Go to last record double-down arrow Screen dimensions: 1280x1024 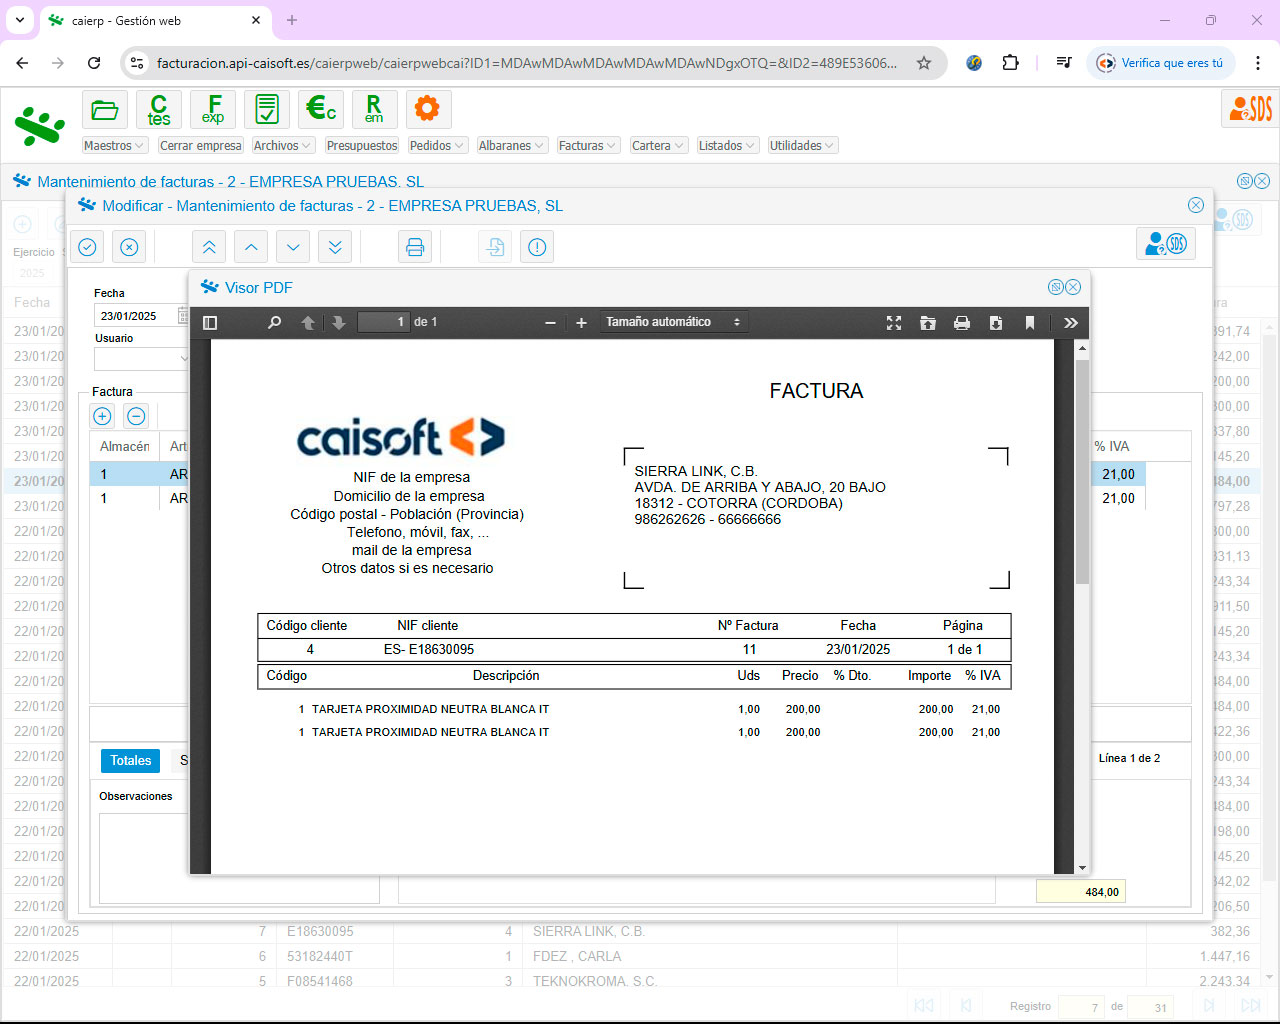tap(335, 247)
